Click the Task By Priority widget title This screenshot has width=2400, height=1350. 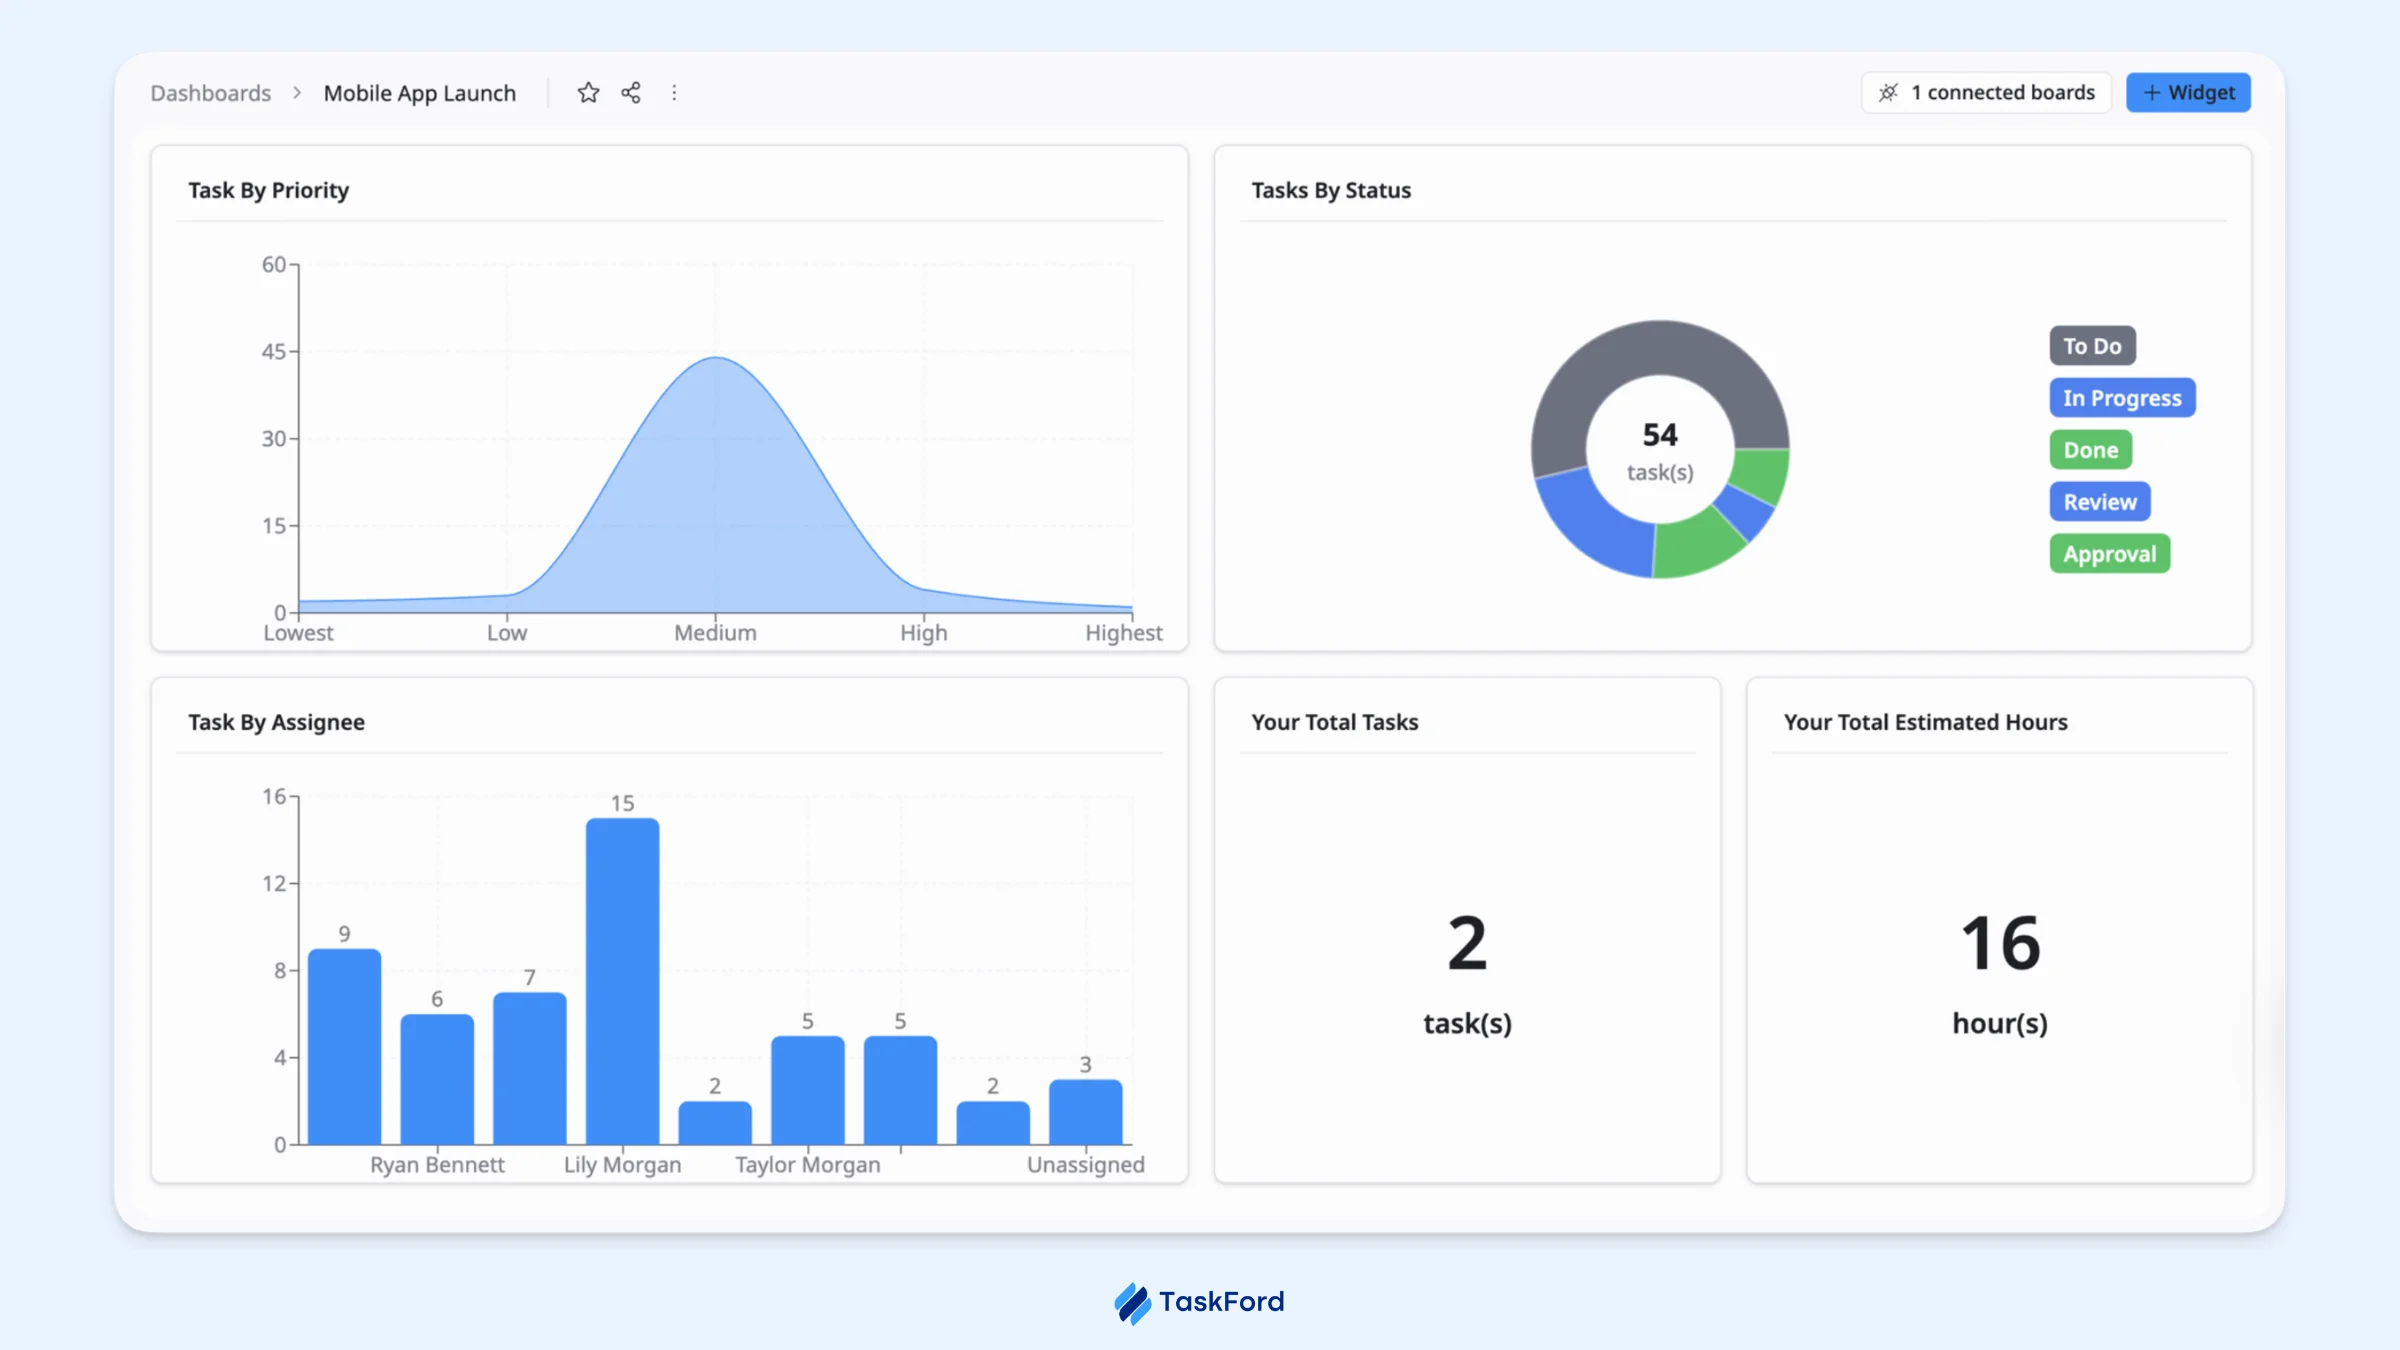(x=269, y=190)
